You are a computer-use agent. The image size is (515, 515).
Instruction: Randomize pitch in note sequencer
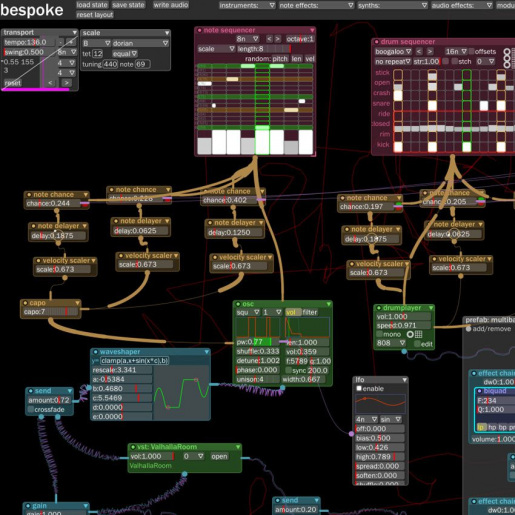(280, 59)
